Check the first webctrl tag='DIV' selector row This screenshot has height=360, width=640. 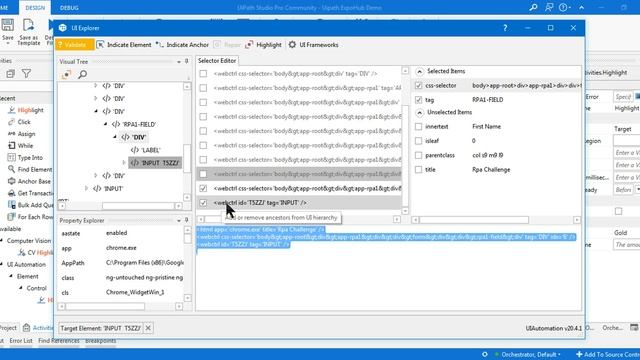(203, 74)
